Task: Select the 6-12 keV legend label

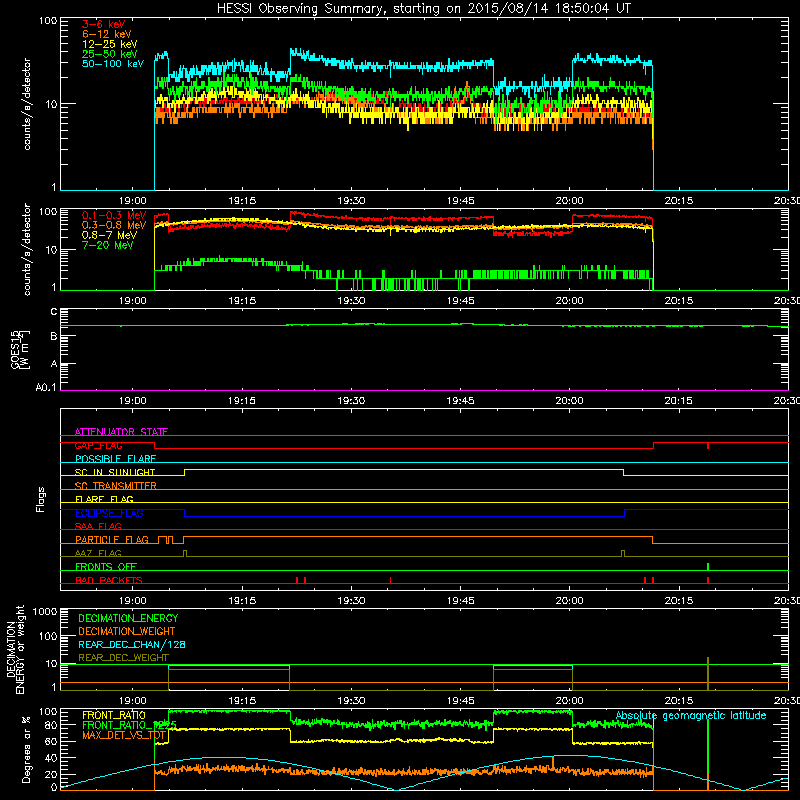Action: tap(107, 34)
